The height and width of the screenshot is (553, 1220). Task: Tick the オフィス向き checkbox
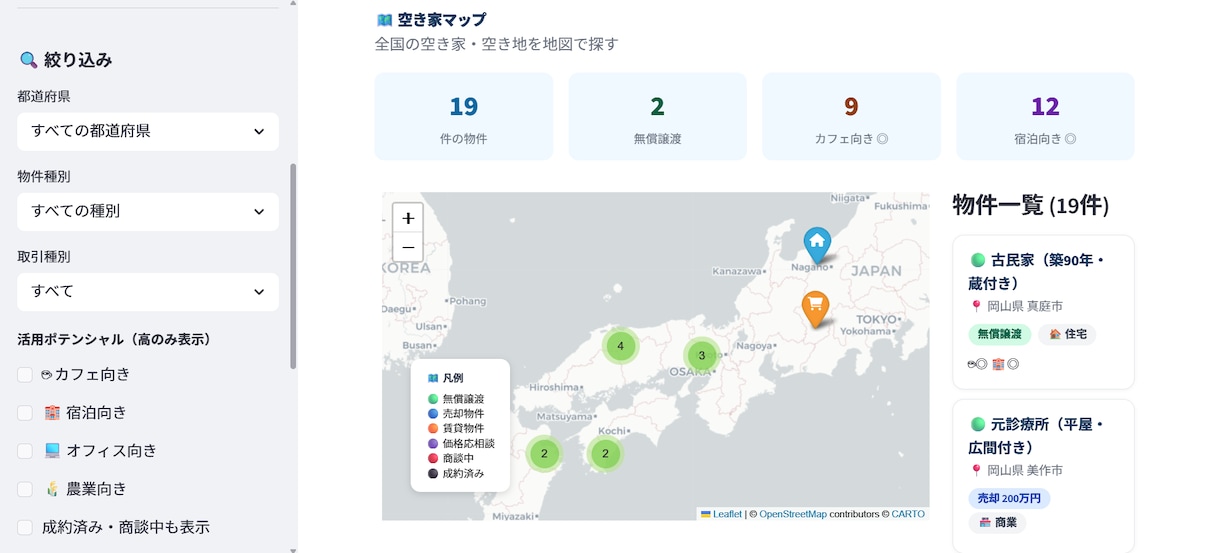[x=25, y=451]
